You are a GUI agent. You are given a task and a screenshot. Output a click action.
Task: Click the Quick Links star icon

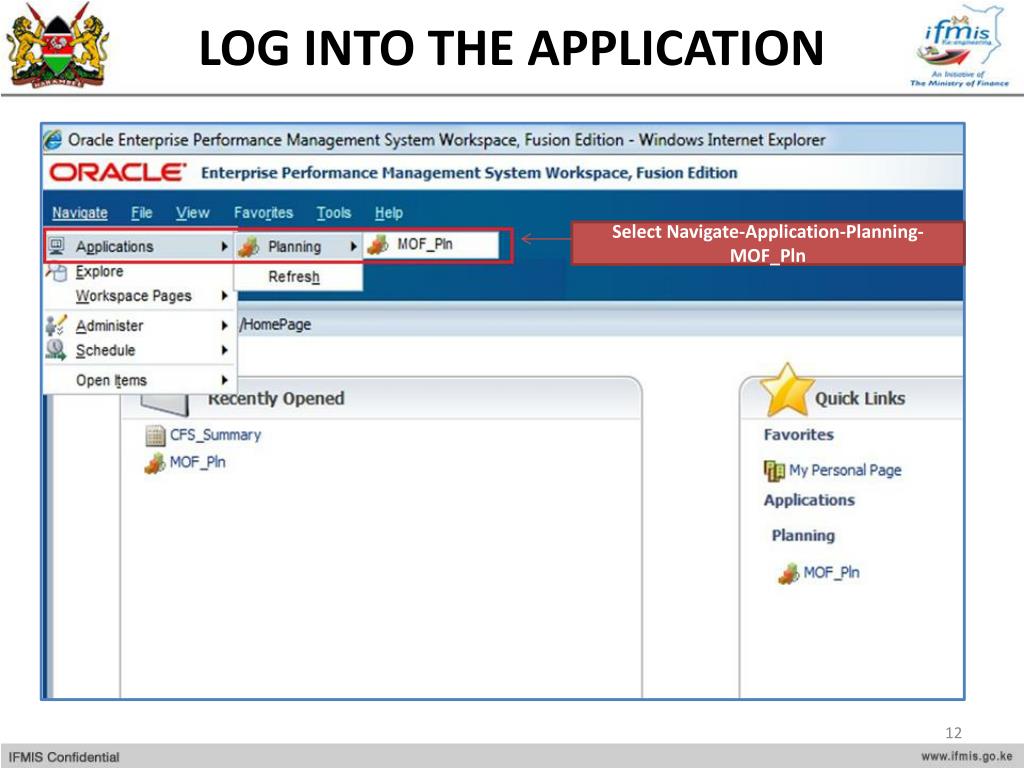point(787,391)
